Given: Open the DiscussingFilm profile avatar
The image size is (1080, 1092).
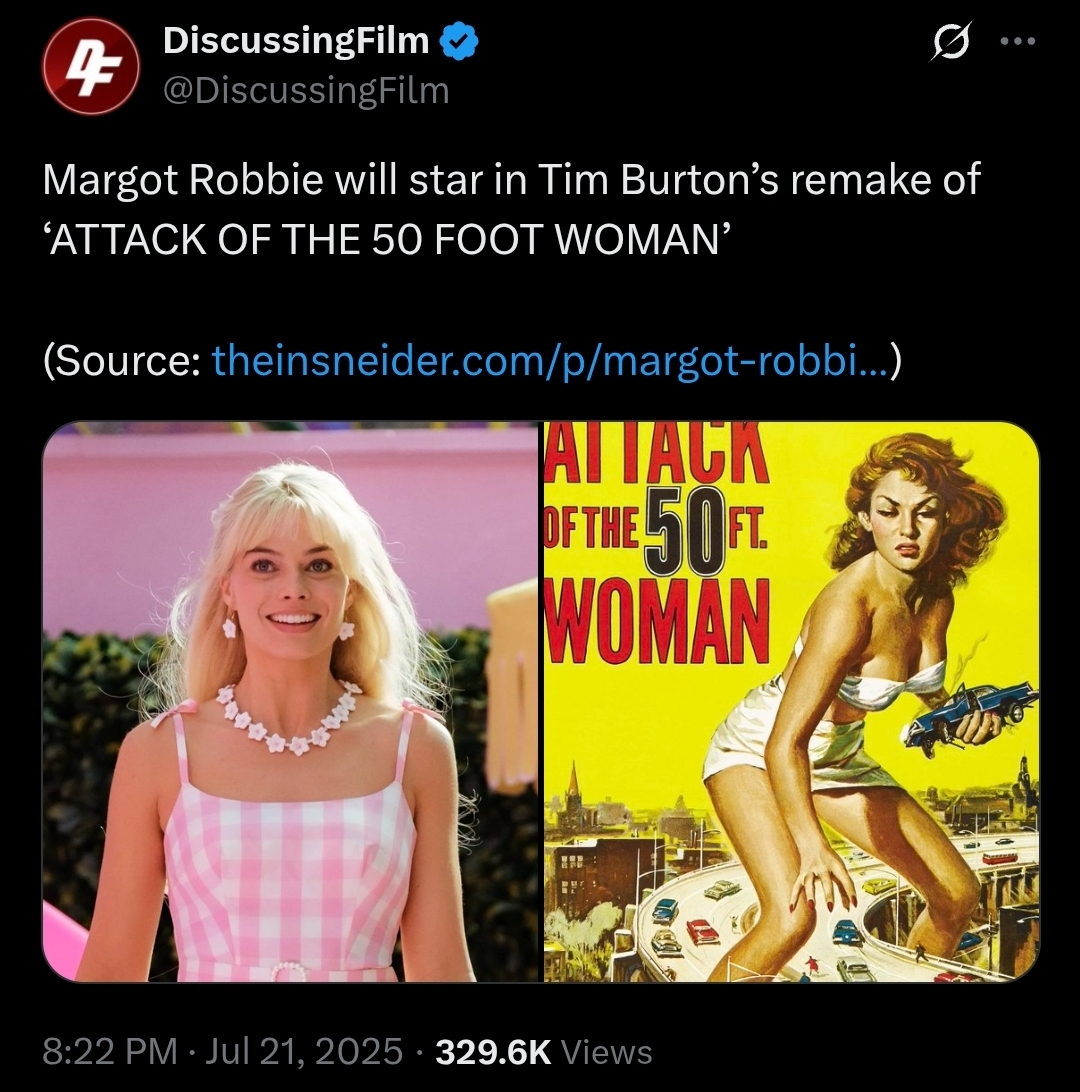Looking at the screenshot, I should click(x=91, y=66).
